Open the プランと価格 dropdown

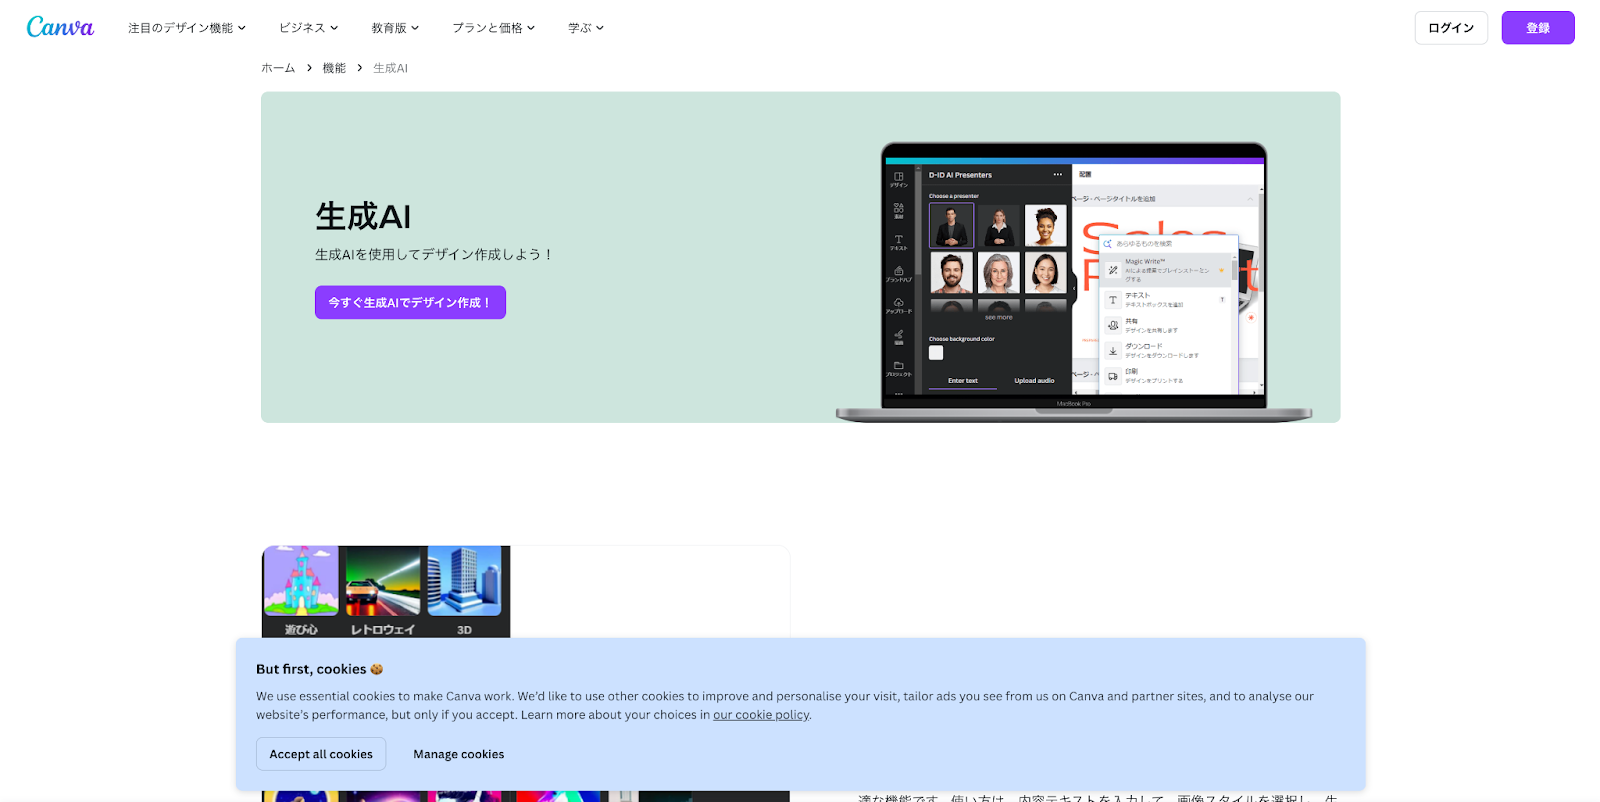coord(494,28)
